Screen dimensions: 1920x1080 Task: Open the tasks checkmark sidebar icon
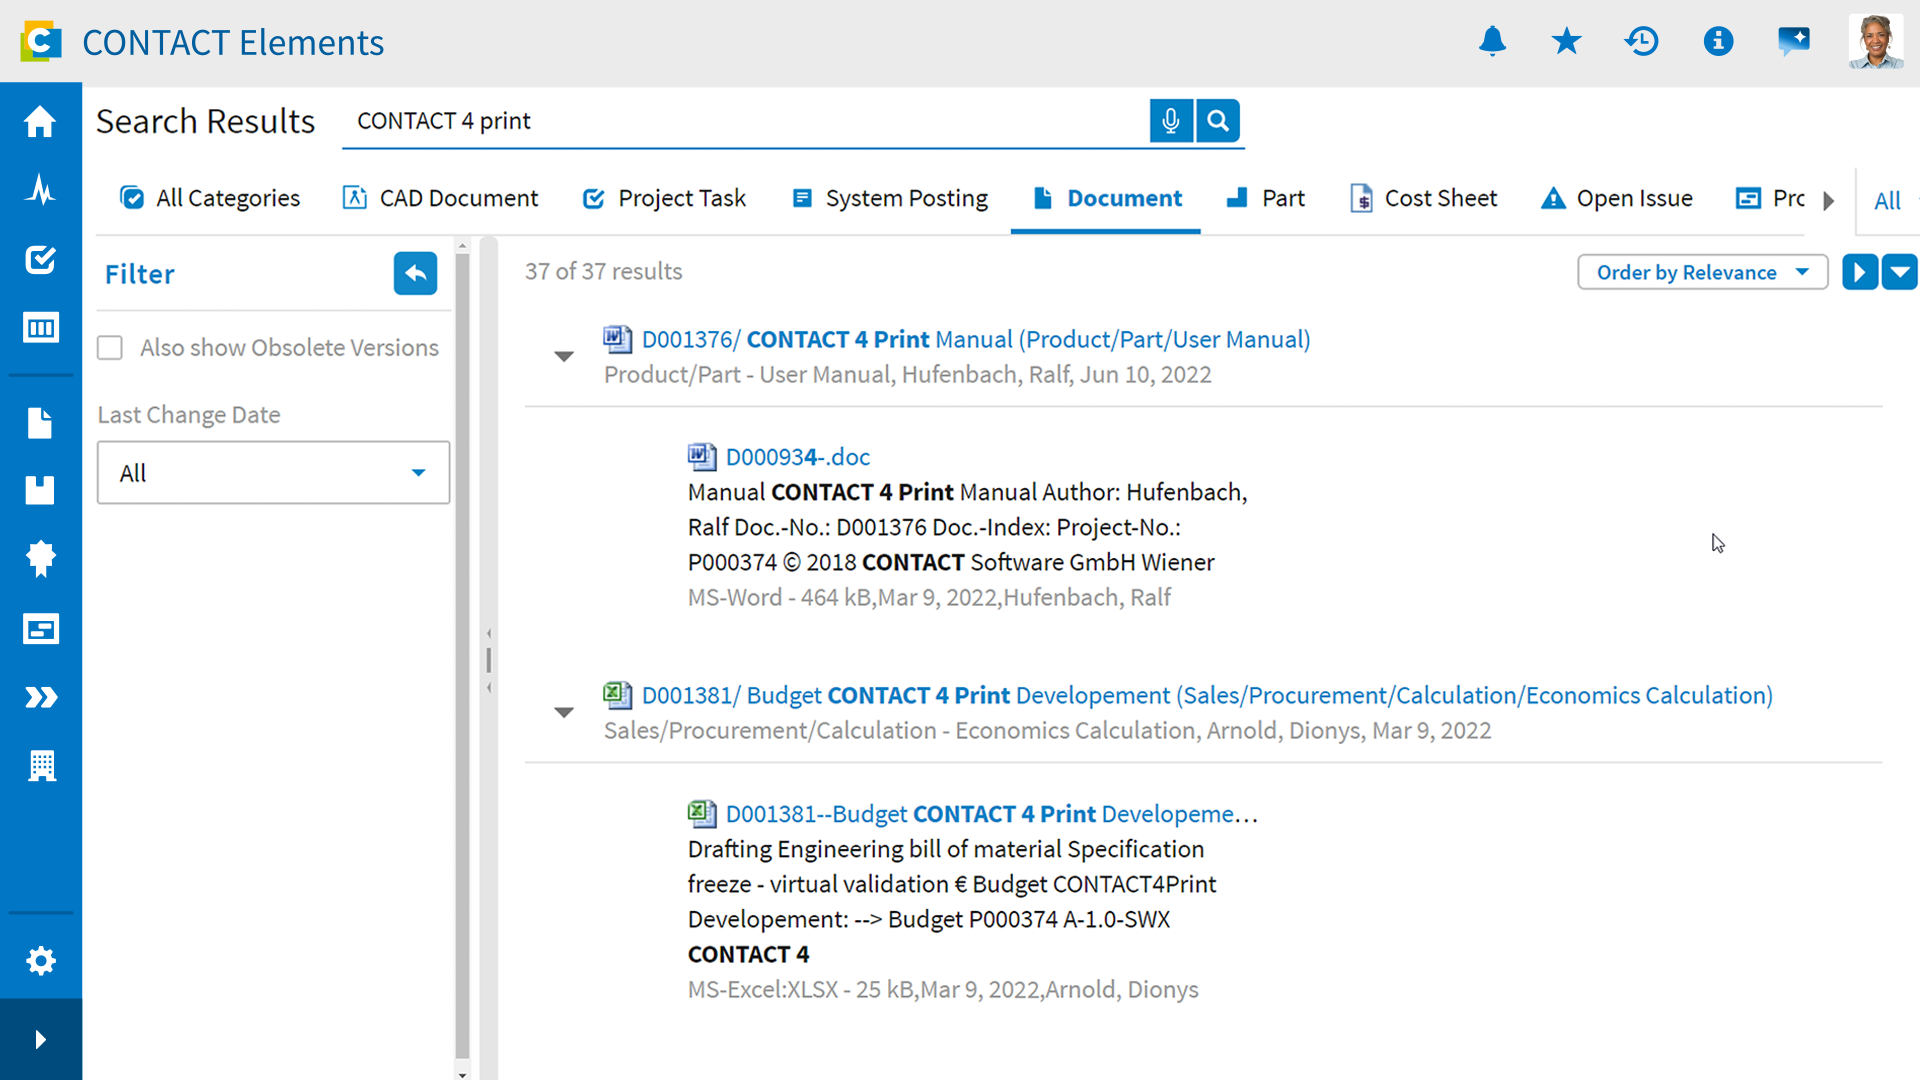(40, 260)
